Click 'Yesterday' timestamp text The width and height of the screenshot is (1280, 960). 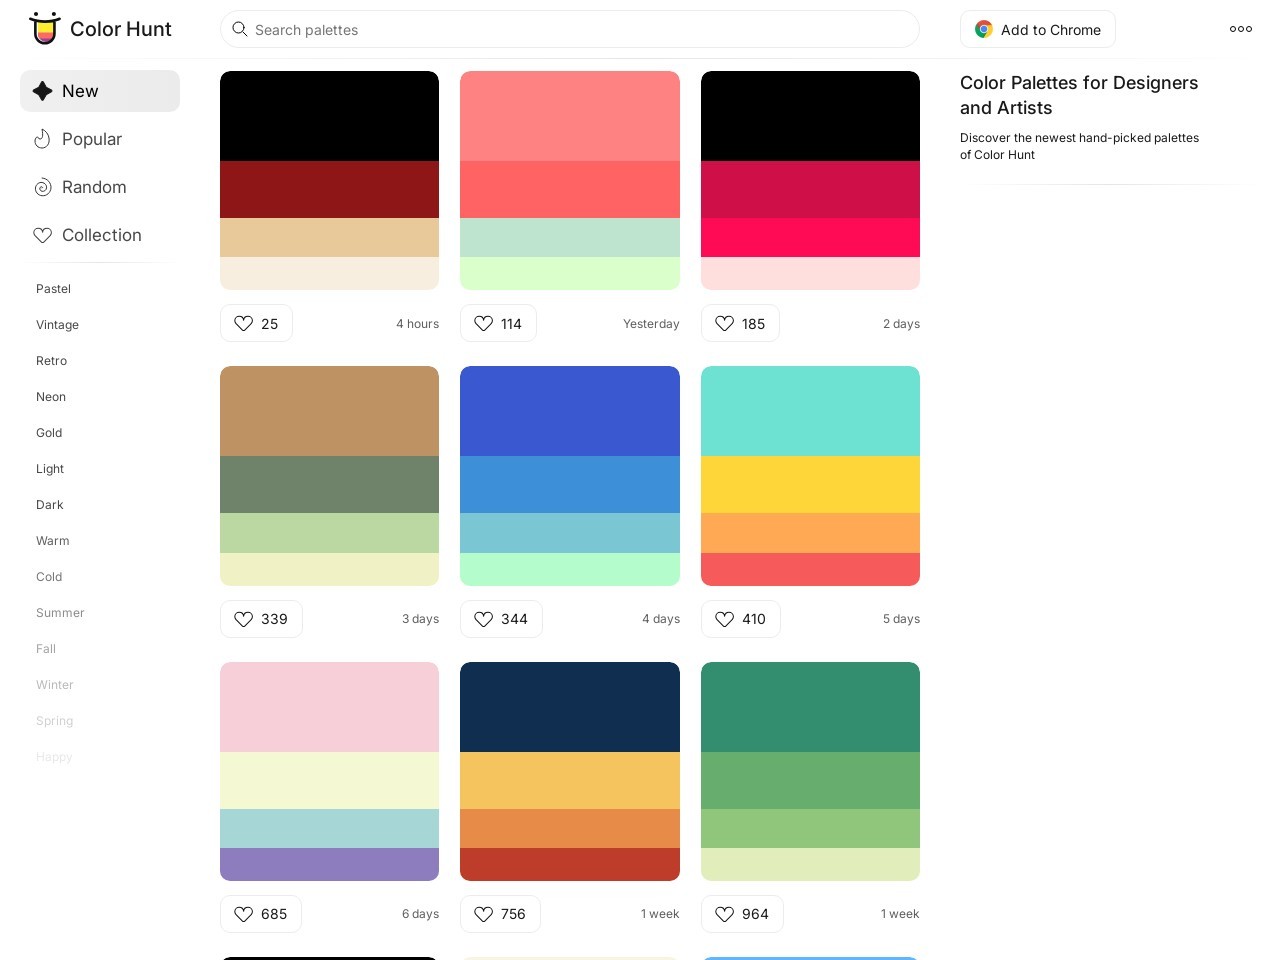pyautogui.click(x=651, y=324)
